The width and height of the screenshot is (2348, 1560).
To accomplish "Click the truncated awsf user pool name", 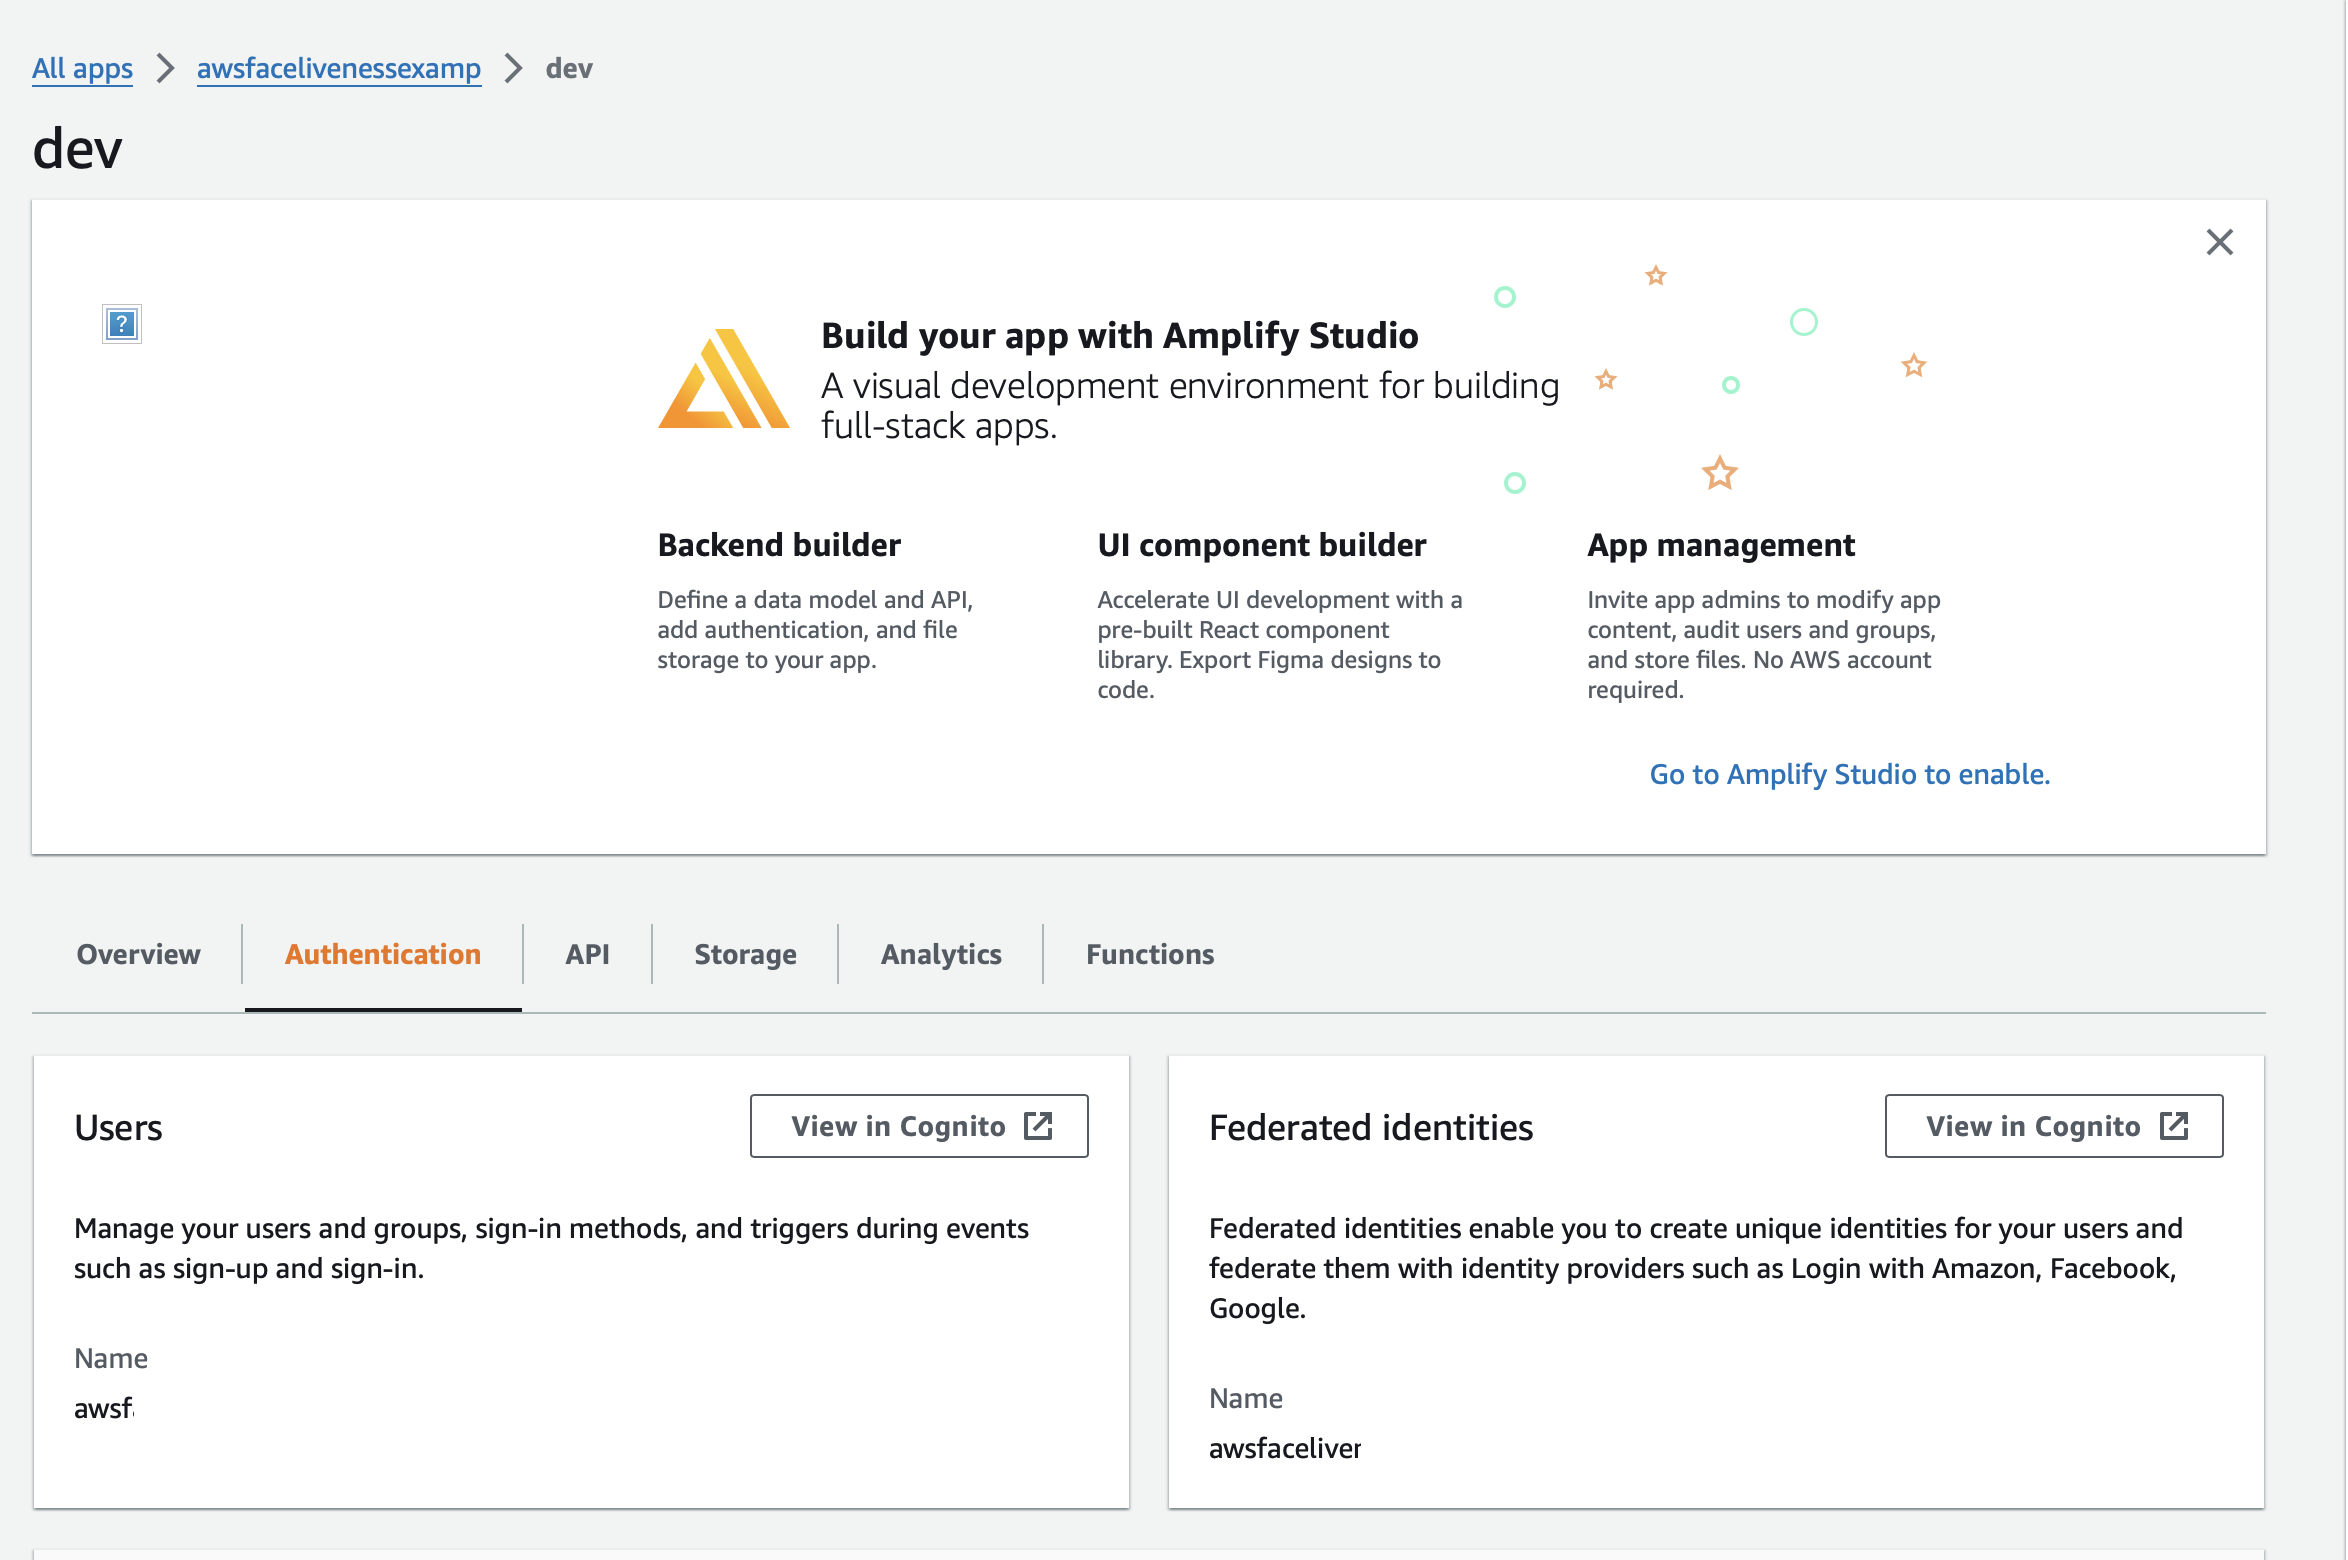I will click(104, 1408).
